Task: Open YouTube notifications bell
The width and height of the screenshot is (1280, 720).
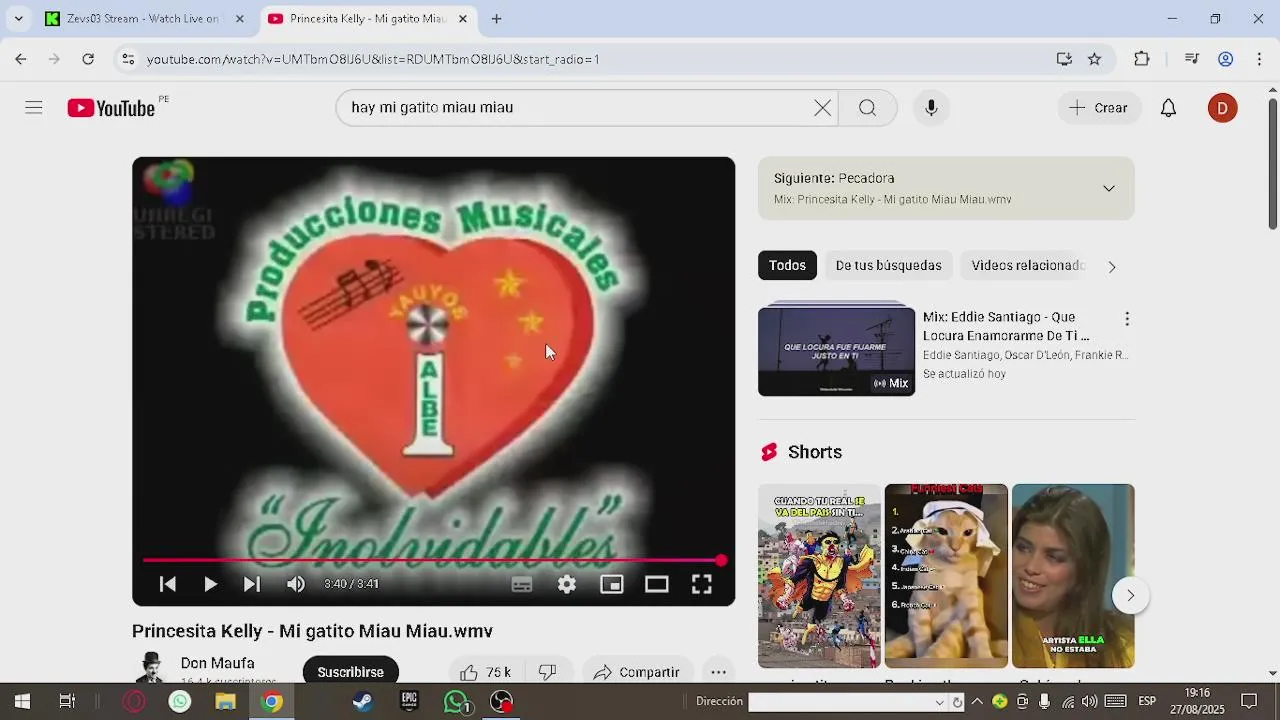Action: point(1168,108)
